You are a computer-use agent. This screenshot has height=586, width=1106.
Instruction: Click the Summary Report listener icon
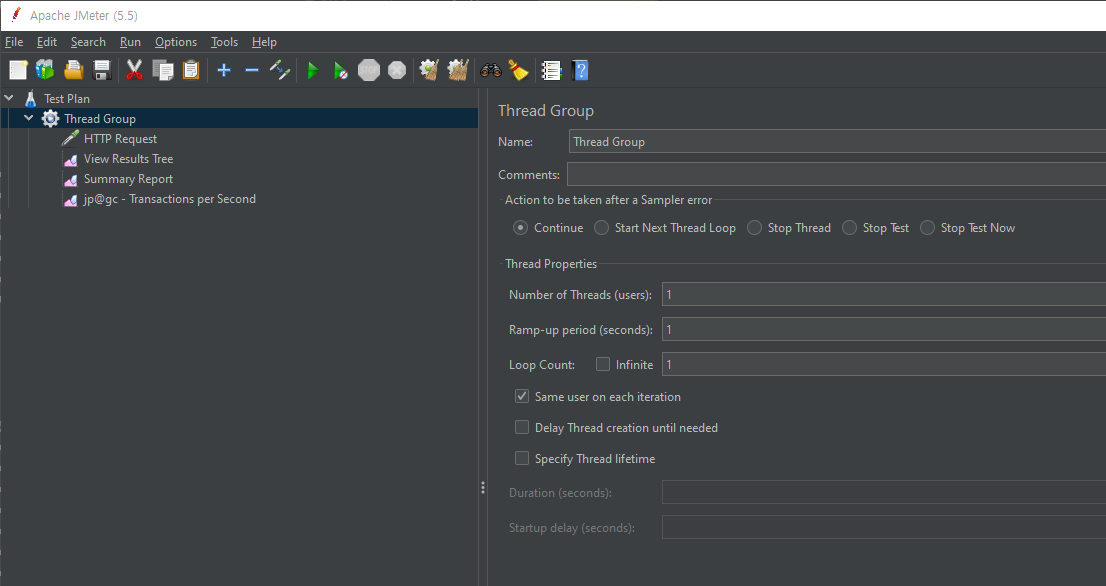71,179
